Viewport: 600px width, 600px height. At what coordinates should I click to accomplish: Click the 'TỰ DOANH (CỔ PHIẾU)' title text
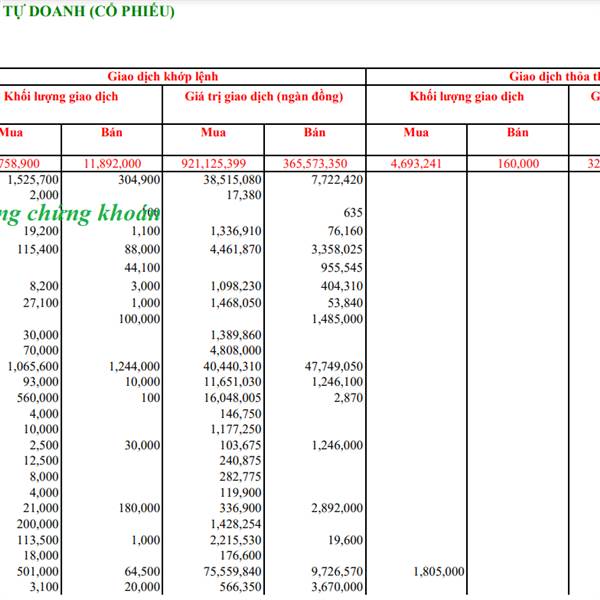tap(88, 11)
